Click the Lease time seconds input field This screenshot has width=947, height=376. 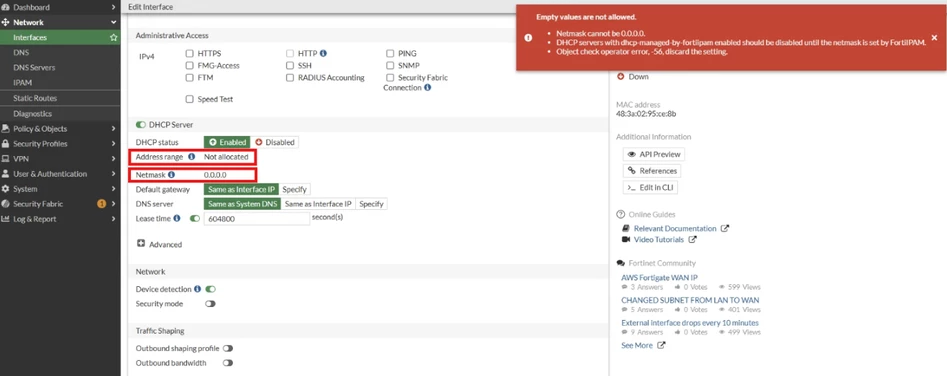click(x=257, y=219)
